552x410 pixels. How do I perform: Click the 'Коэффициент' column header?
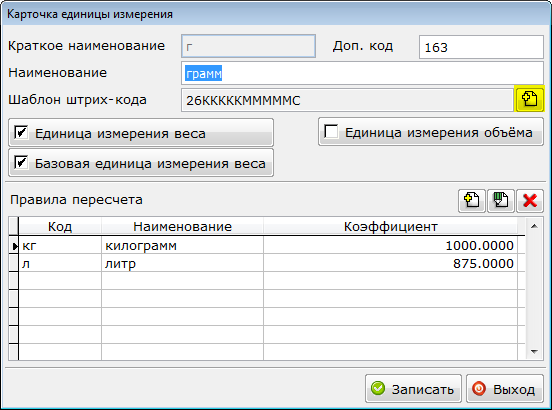[390, 226]
